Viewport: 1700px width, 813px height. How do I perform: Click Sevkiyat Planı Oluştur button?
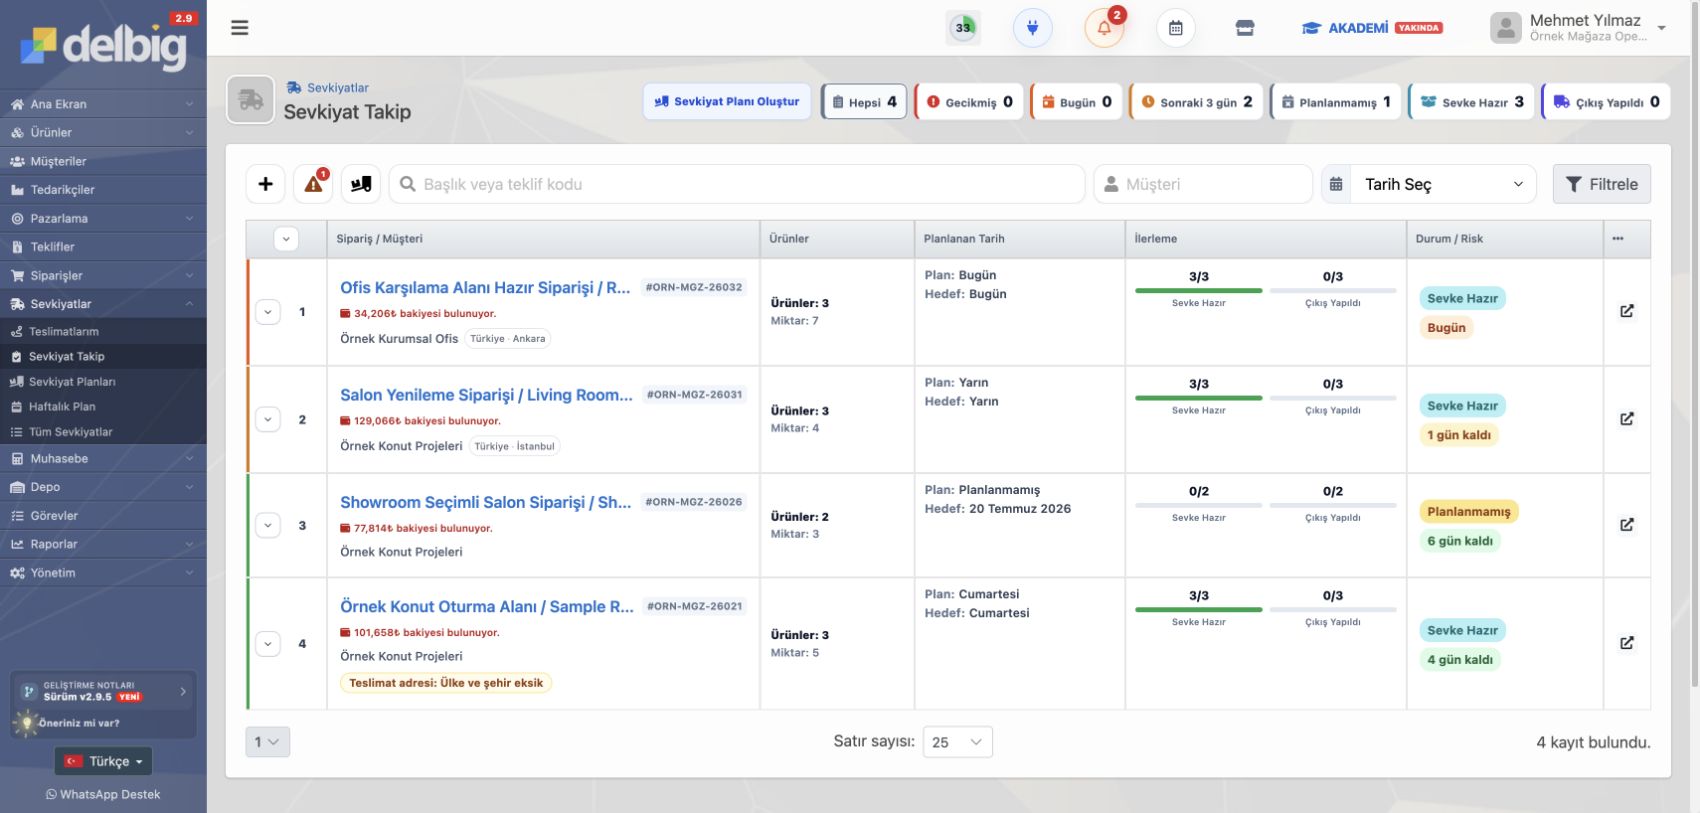pos(727,102)
